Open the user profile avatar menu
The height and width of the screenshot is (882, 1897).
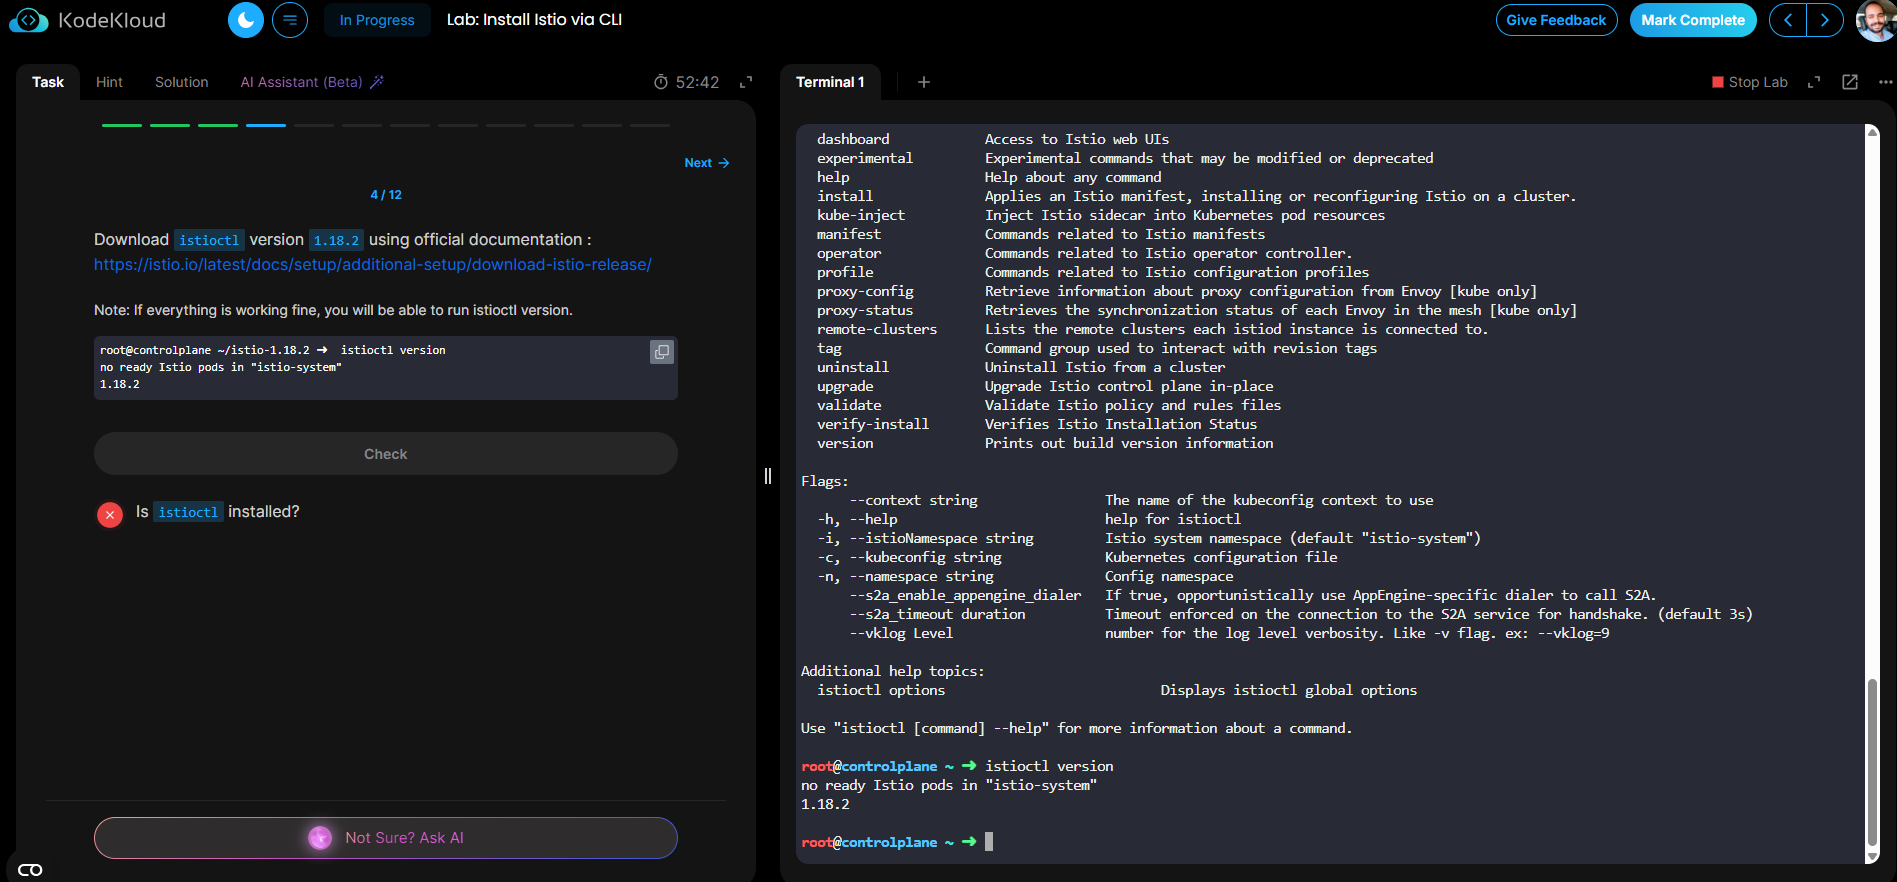point(1875,20)
